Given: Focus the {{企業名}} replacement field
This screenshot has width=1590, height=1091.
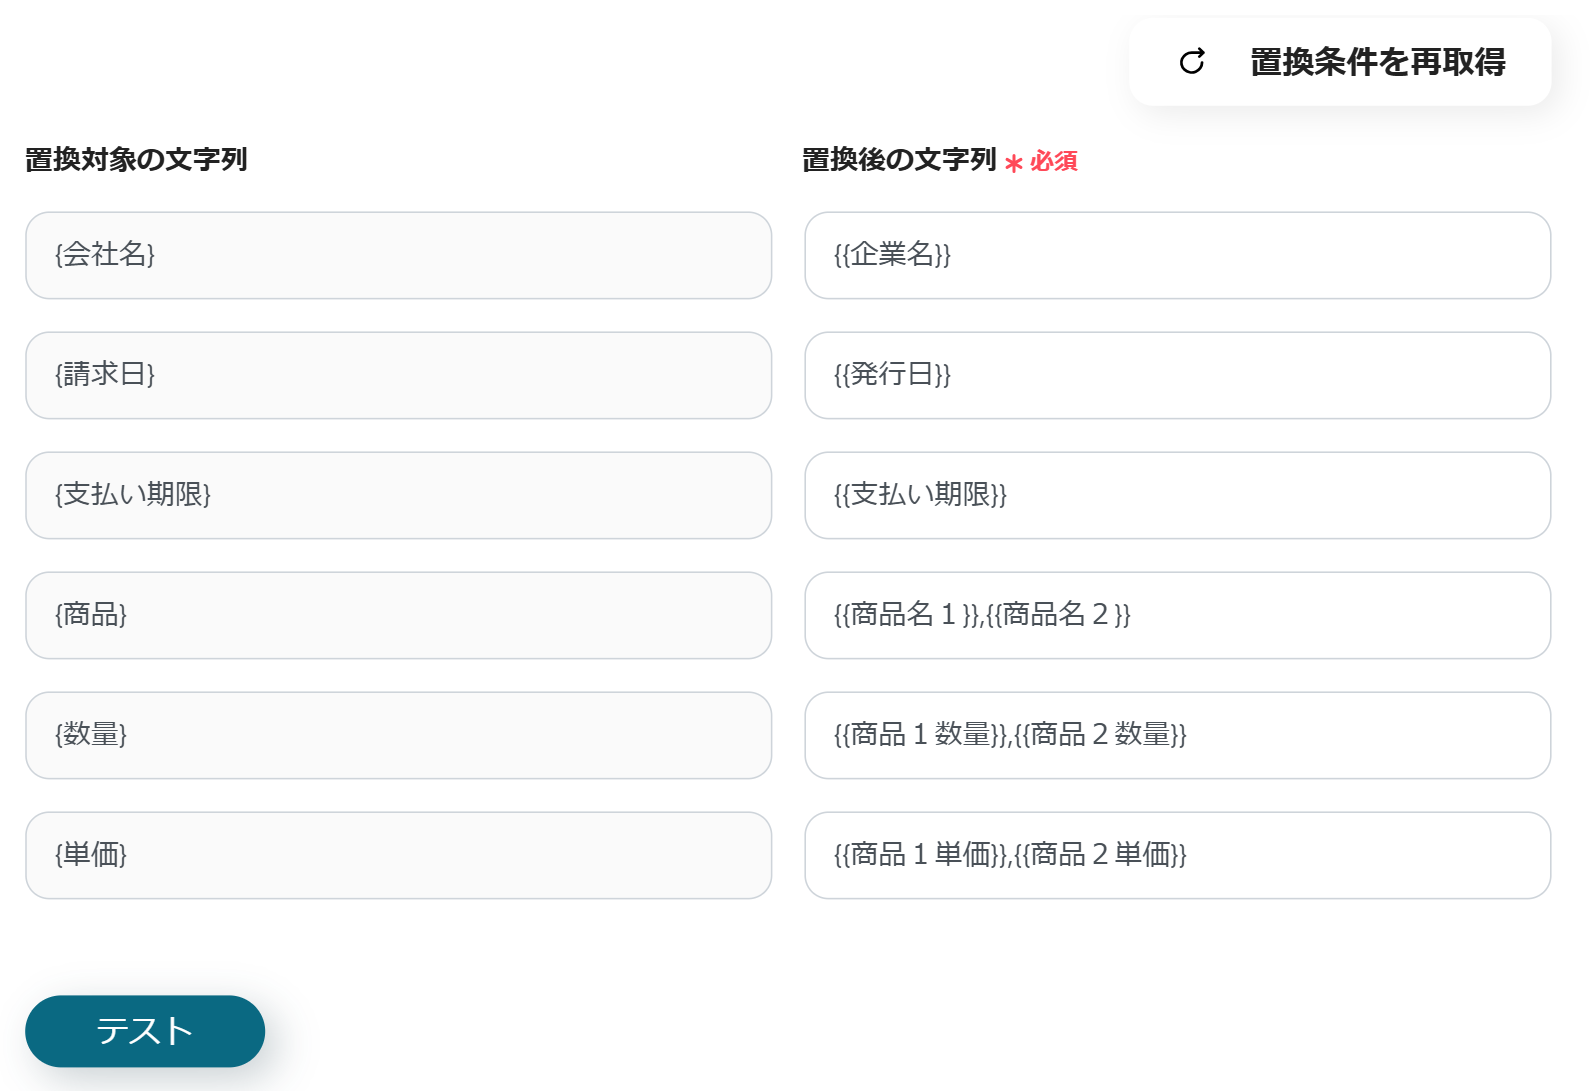Looking at the screenshot, I should coord(1177,255).
